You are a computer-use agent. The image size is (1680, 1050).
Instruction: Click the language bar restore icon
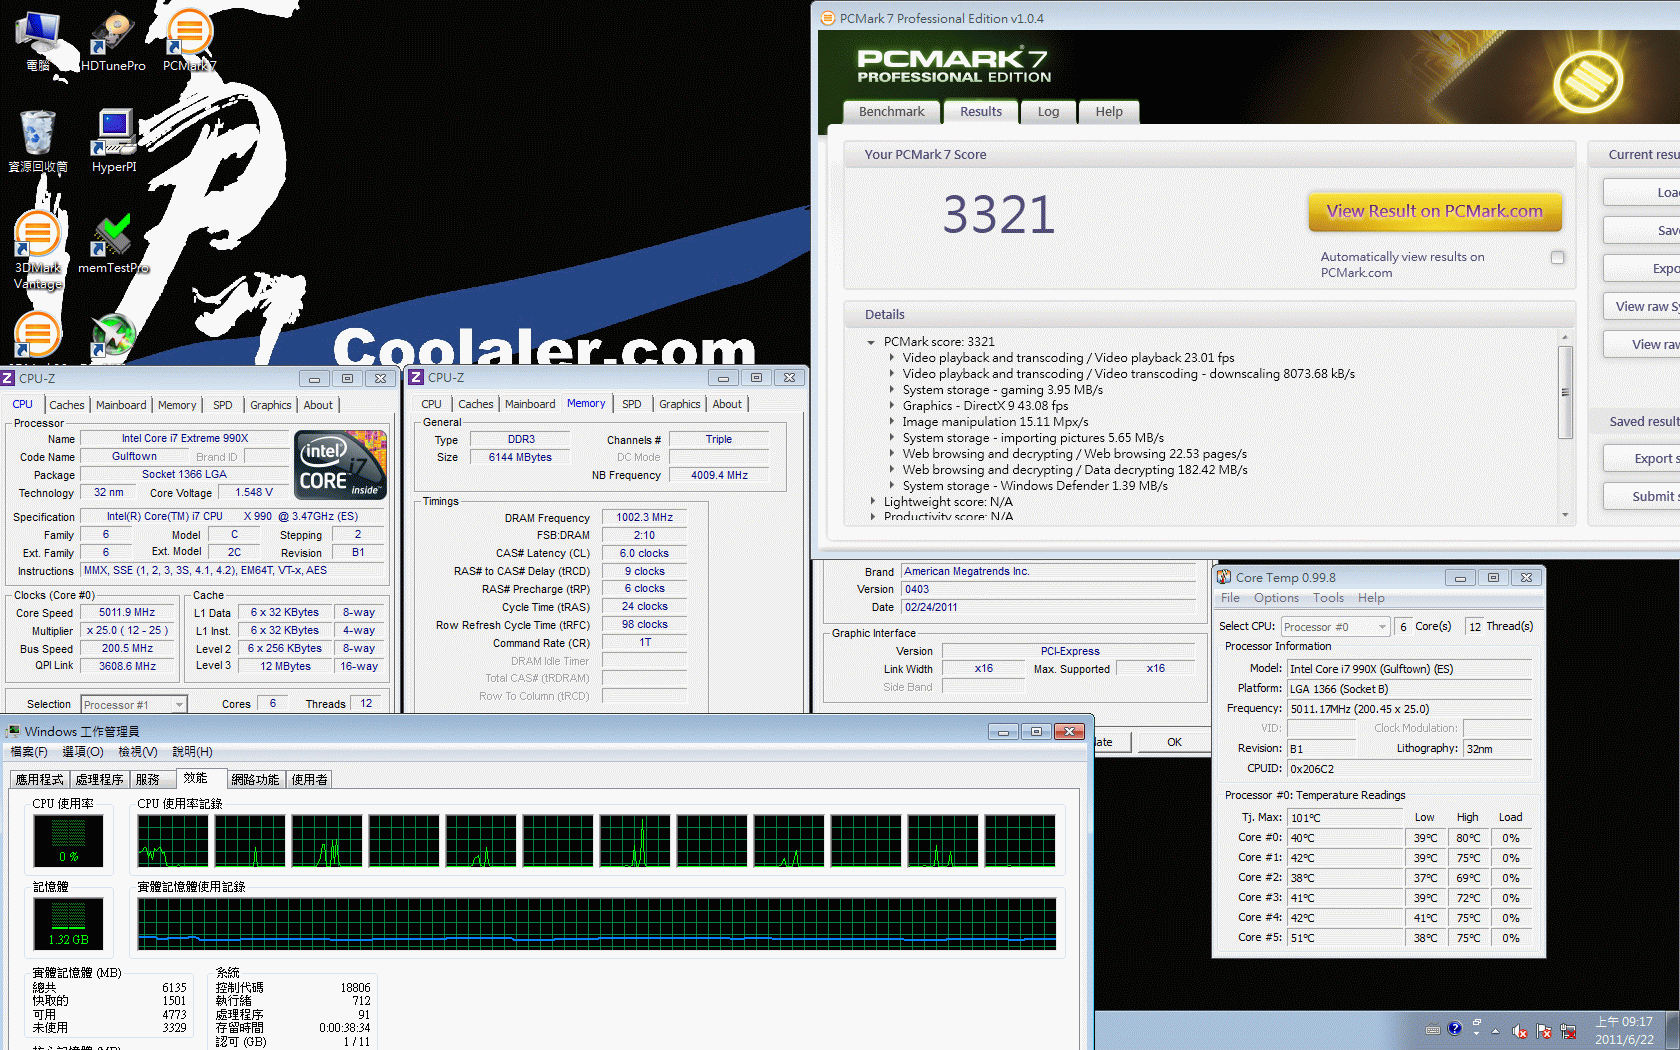tap(1477, 1023)
